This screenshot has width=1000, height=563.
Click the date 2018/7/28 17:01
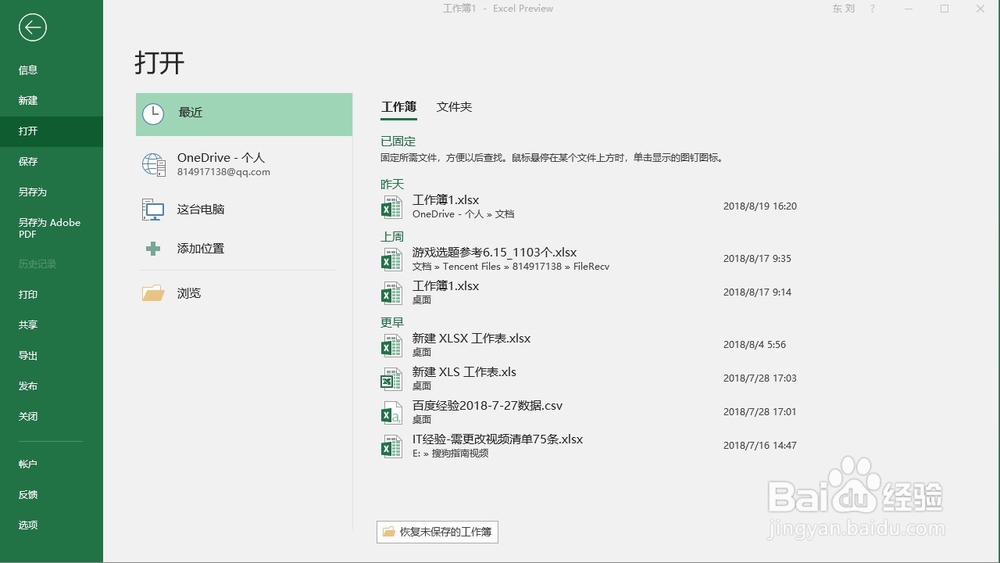760,412
